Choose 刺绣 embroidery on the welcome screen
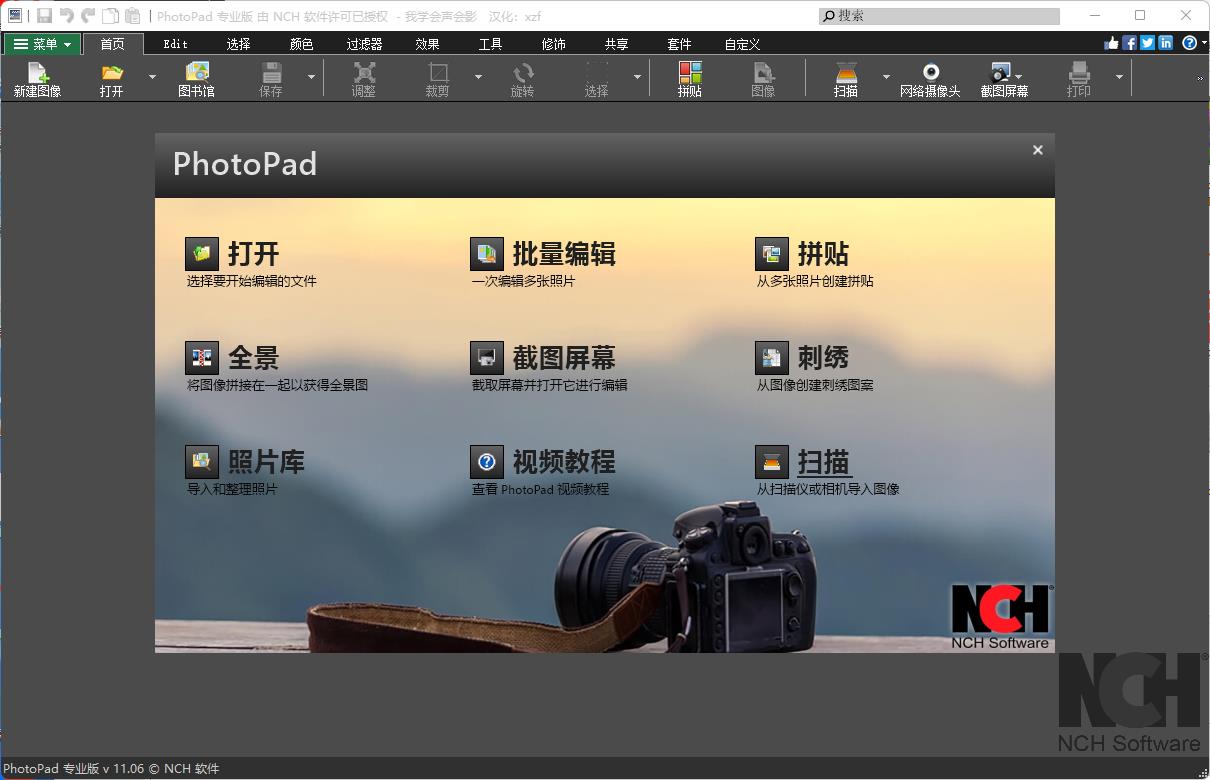Viewport: 1210px width, 780px height. [803, 358]
